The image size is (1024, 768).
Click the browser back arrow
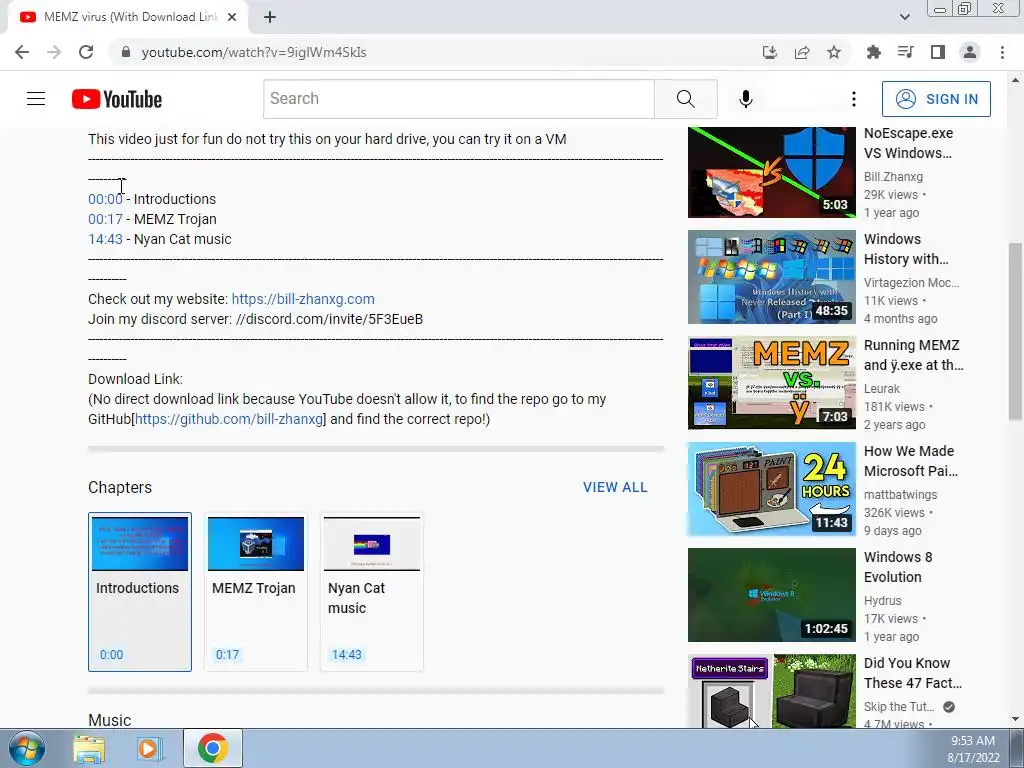(x=22, y=52)
